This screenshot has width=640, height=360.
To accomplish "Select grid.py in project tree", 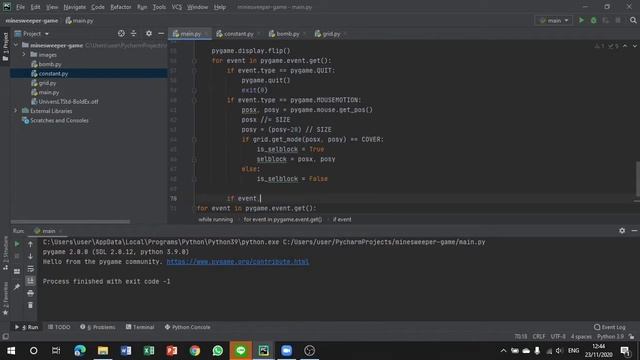I will tap(47, 83).
